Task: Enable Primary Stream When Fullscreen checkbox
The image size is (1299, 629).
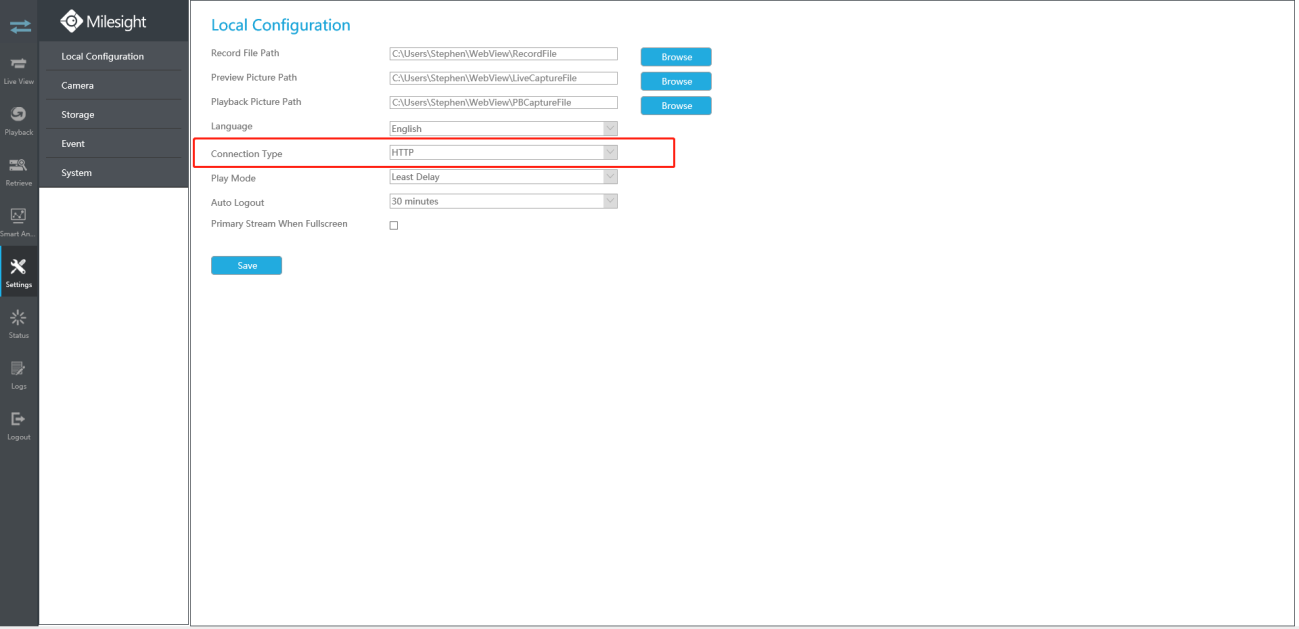Action: 393,226
